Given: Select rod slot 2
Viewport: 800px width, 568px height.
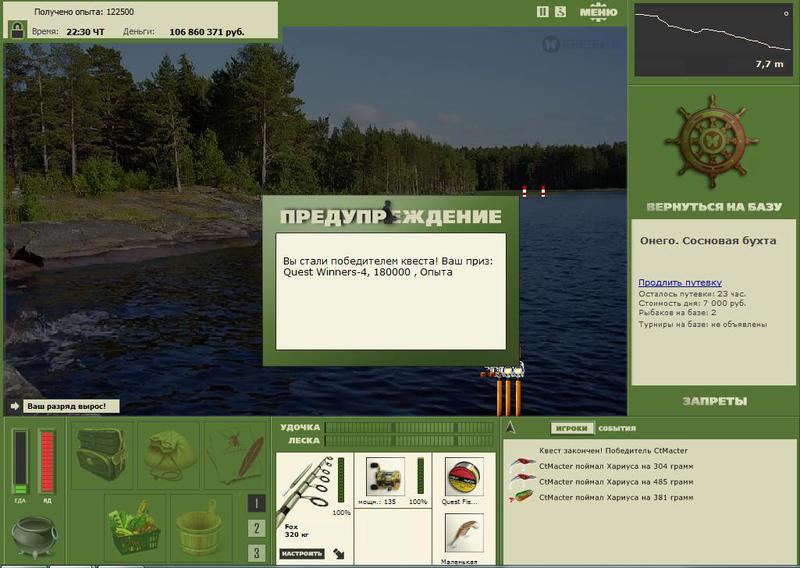Looking at the screenshot, I should [256, 528].
